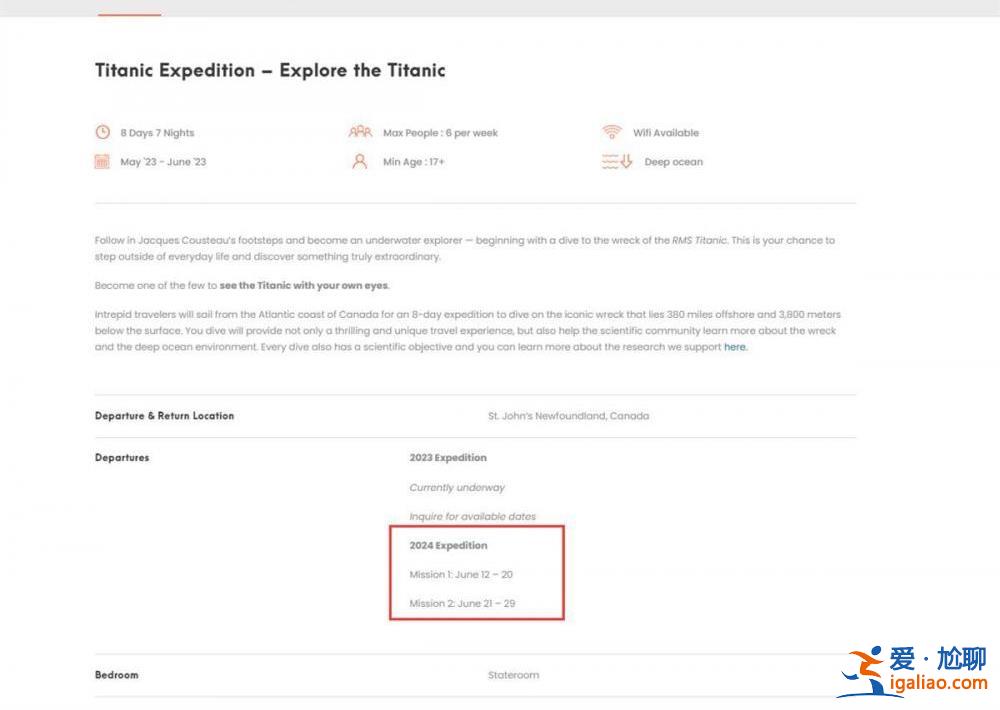The width and height of the screenshot is (1000, 710).
Task: Select the 'May '23 - June '23' date text
Action: coord(163,162)
